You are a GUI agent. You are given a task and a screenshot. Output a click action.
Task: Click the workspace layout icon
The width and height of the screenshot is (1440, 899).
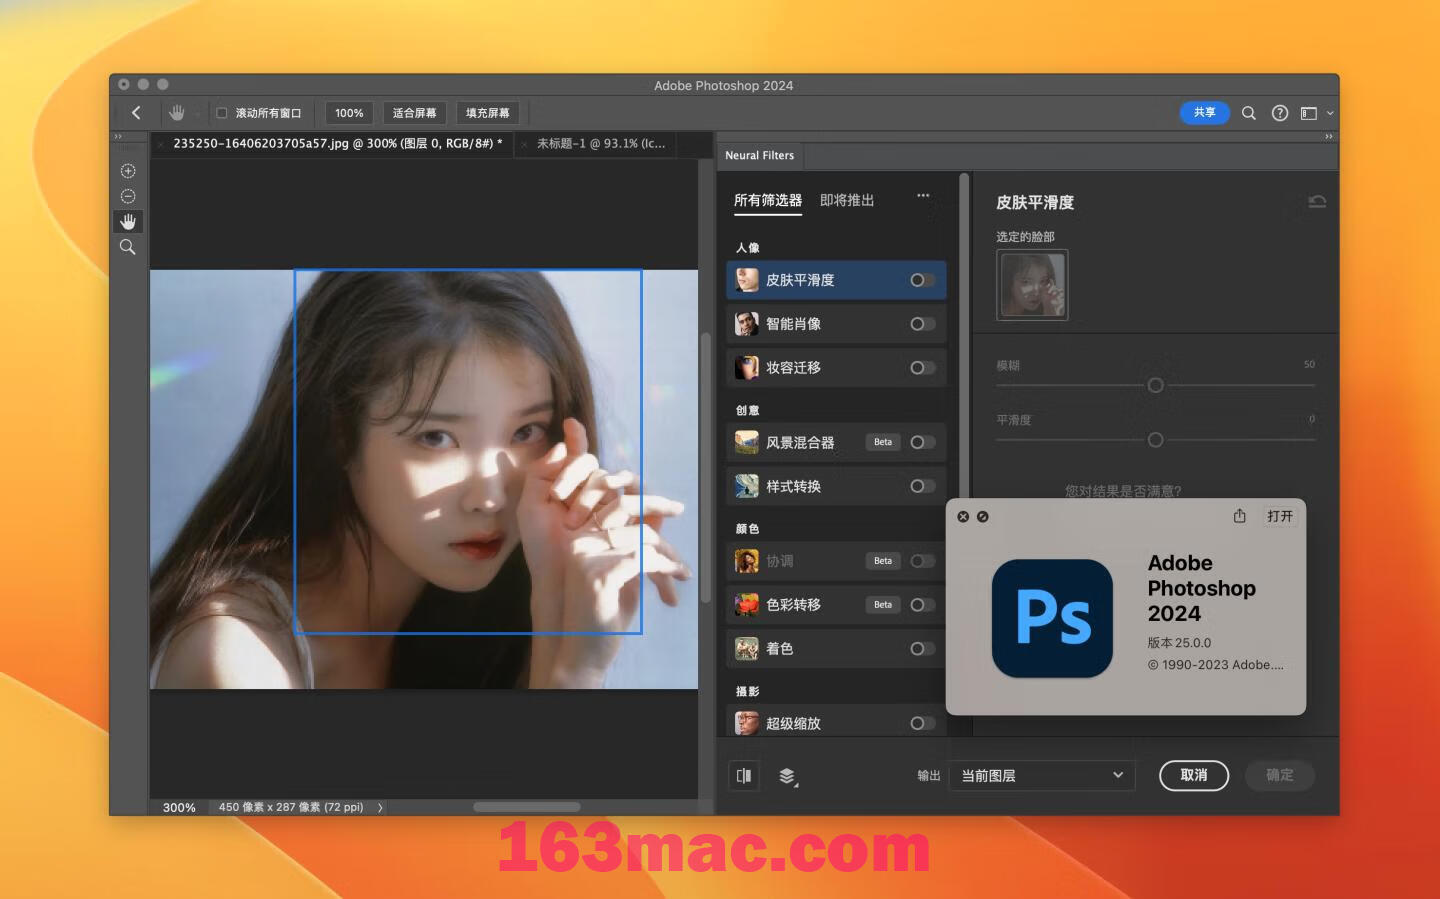coord(1309,113)
